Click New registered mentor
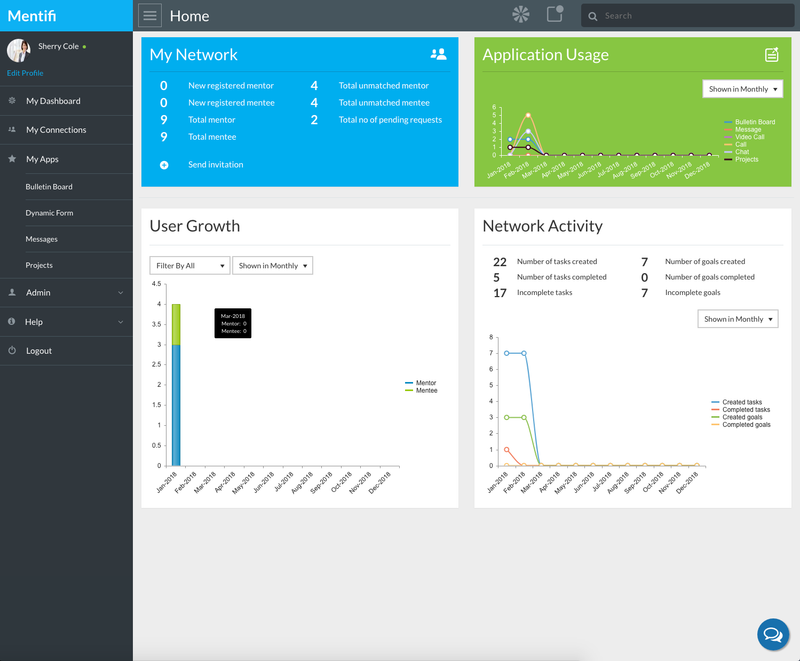This screenshot has width=800, height=661. [x=231, y=85]
